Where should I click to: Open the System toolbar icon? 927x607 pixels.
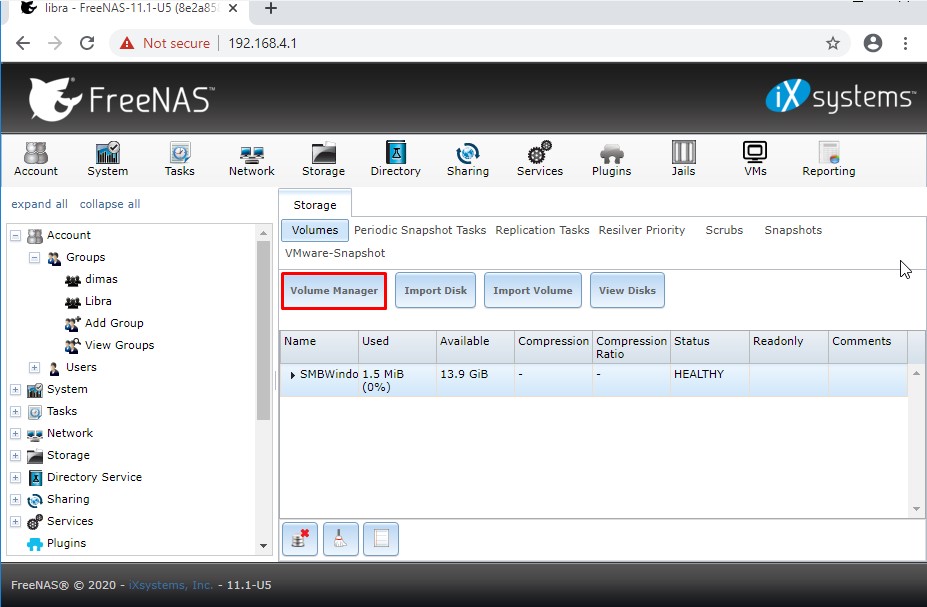click(x=107, y=158)
